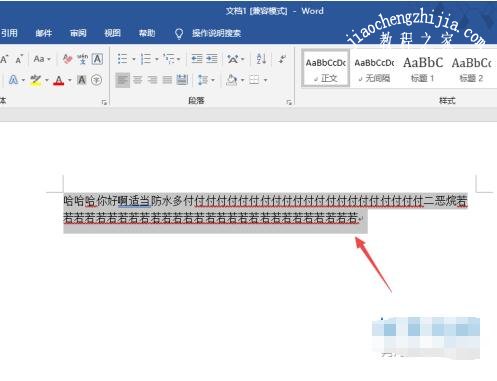Click the Increase Font Size icon

[x=4, y=59]
